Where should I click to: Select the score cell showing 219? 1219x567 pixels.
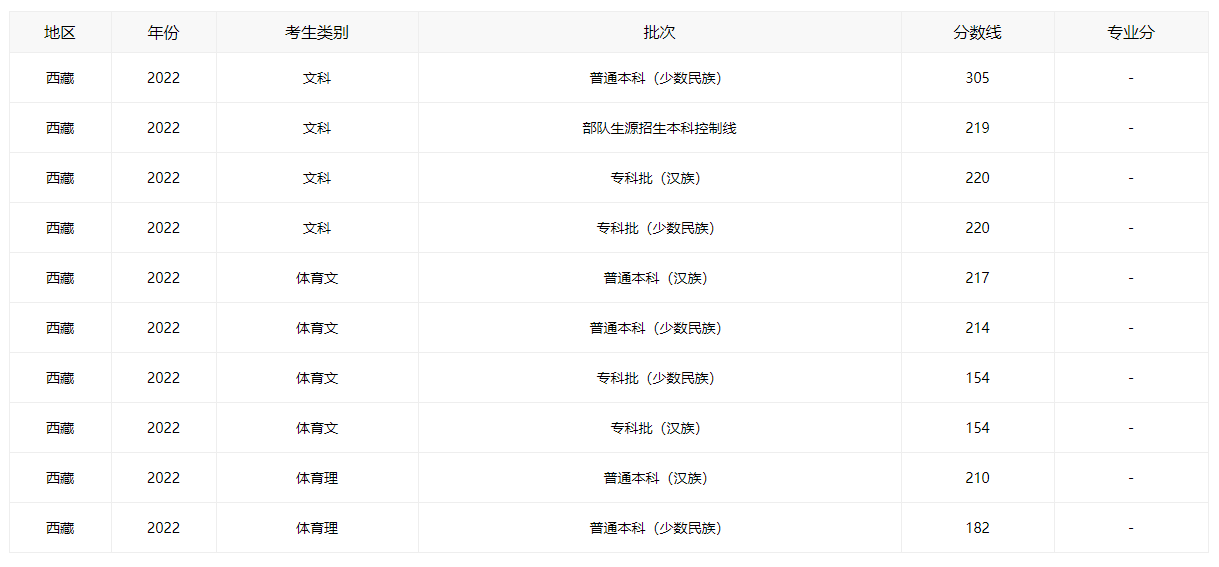pos(977,128)
